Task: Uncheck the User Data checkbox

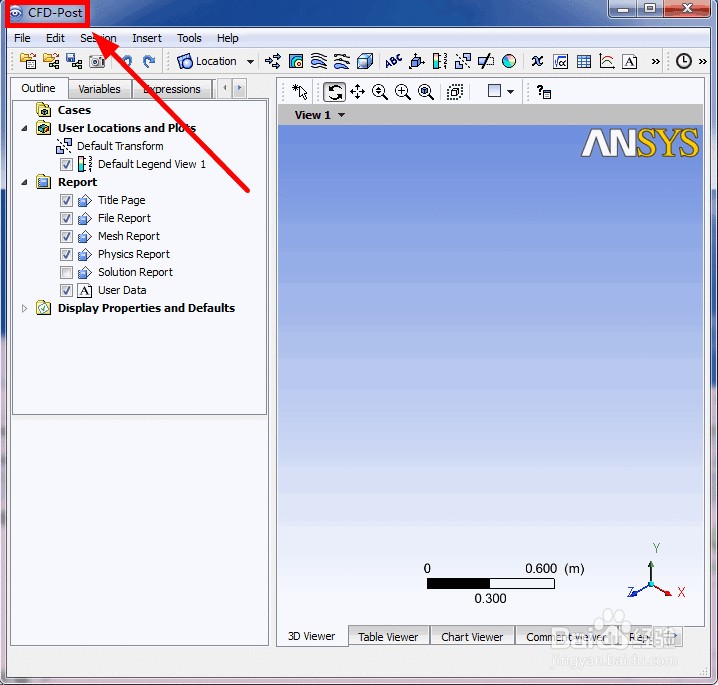Action: pos(66,290)
